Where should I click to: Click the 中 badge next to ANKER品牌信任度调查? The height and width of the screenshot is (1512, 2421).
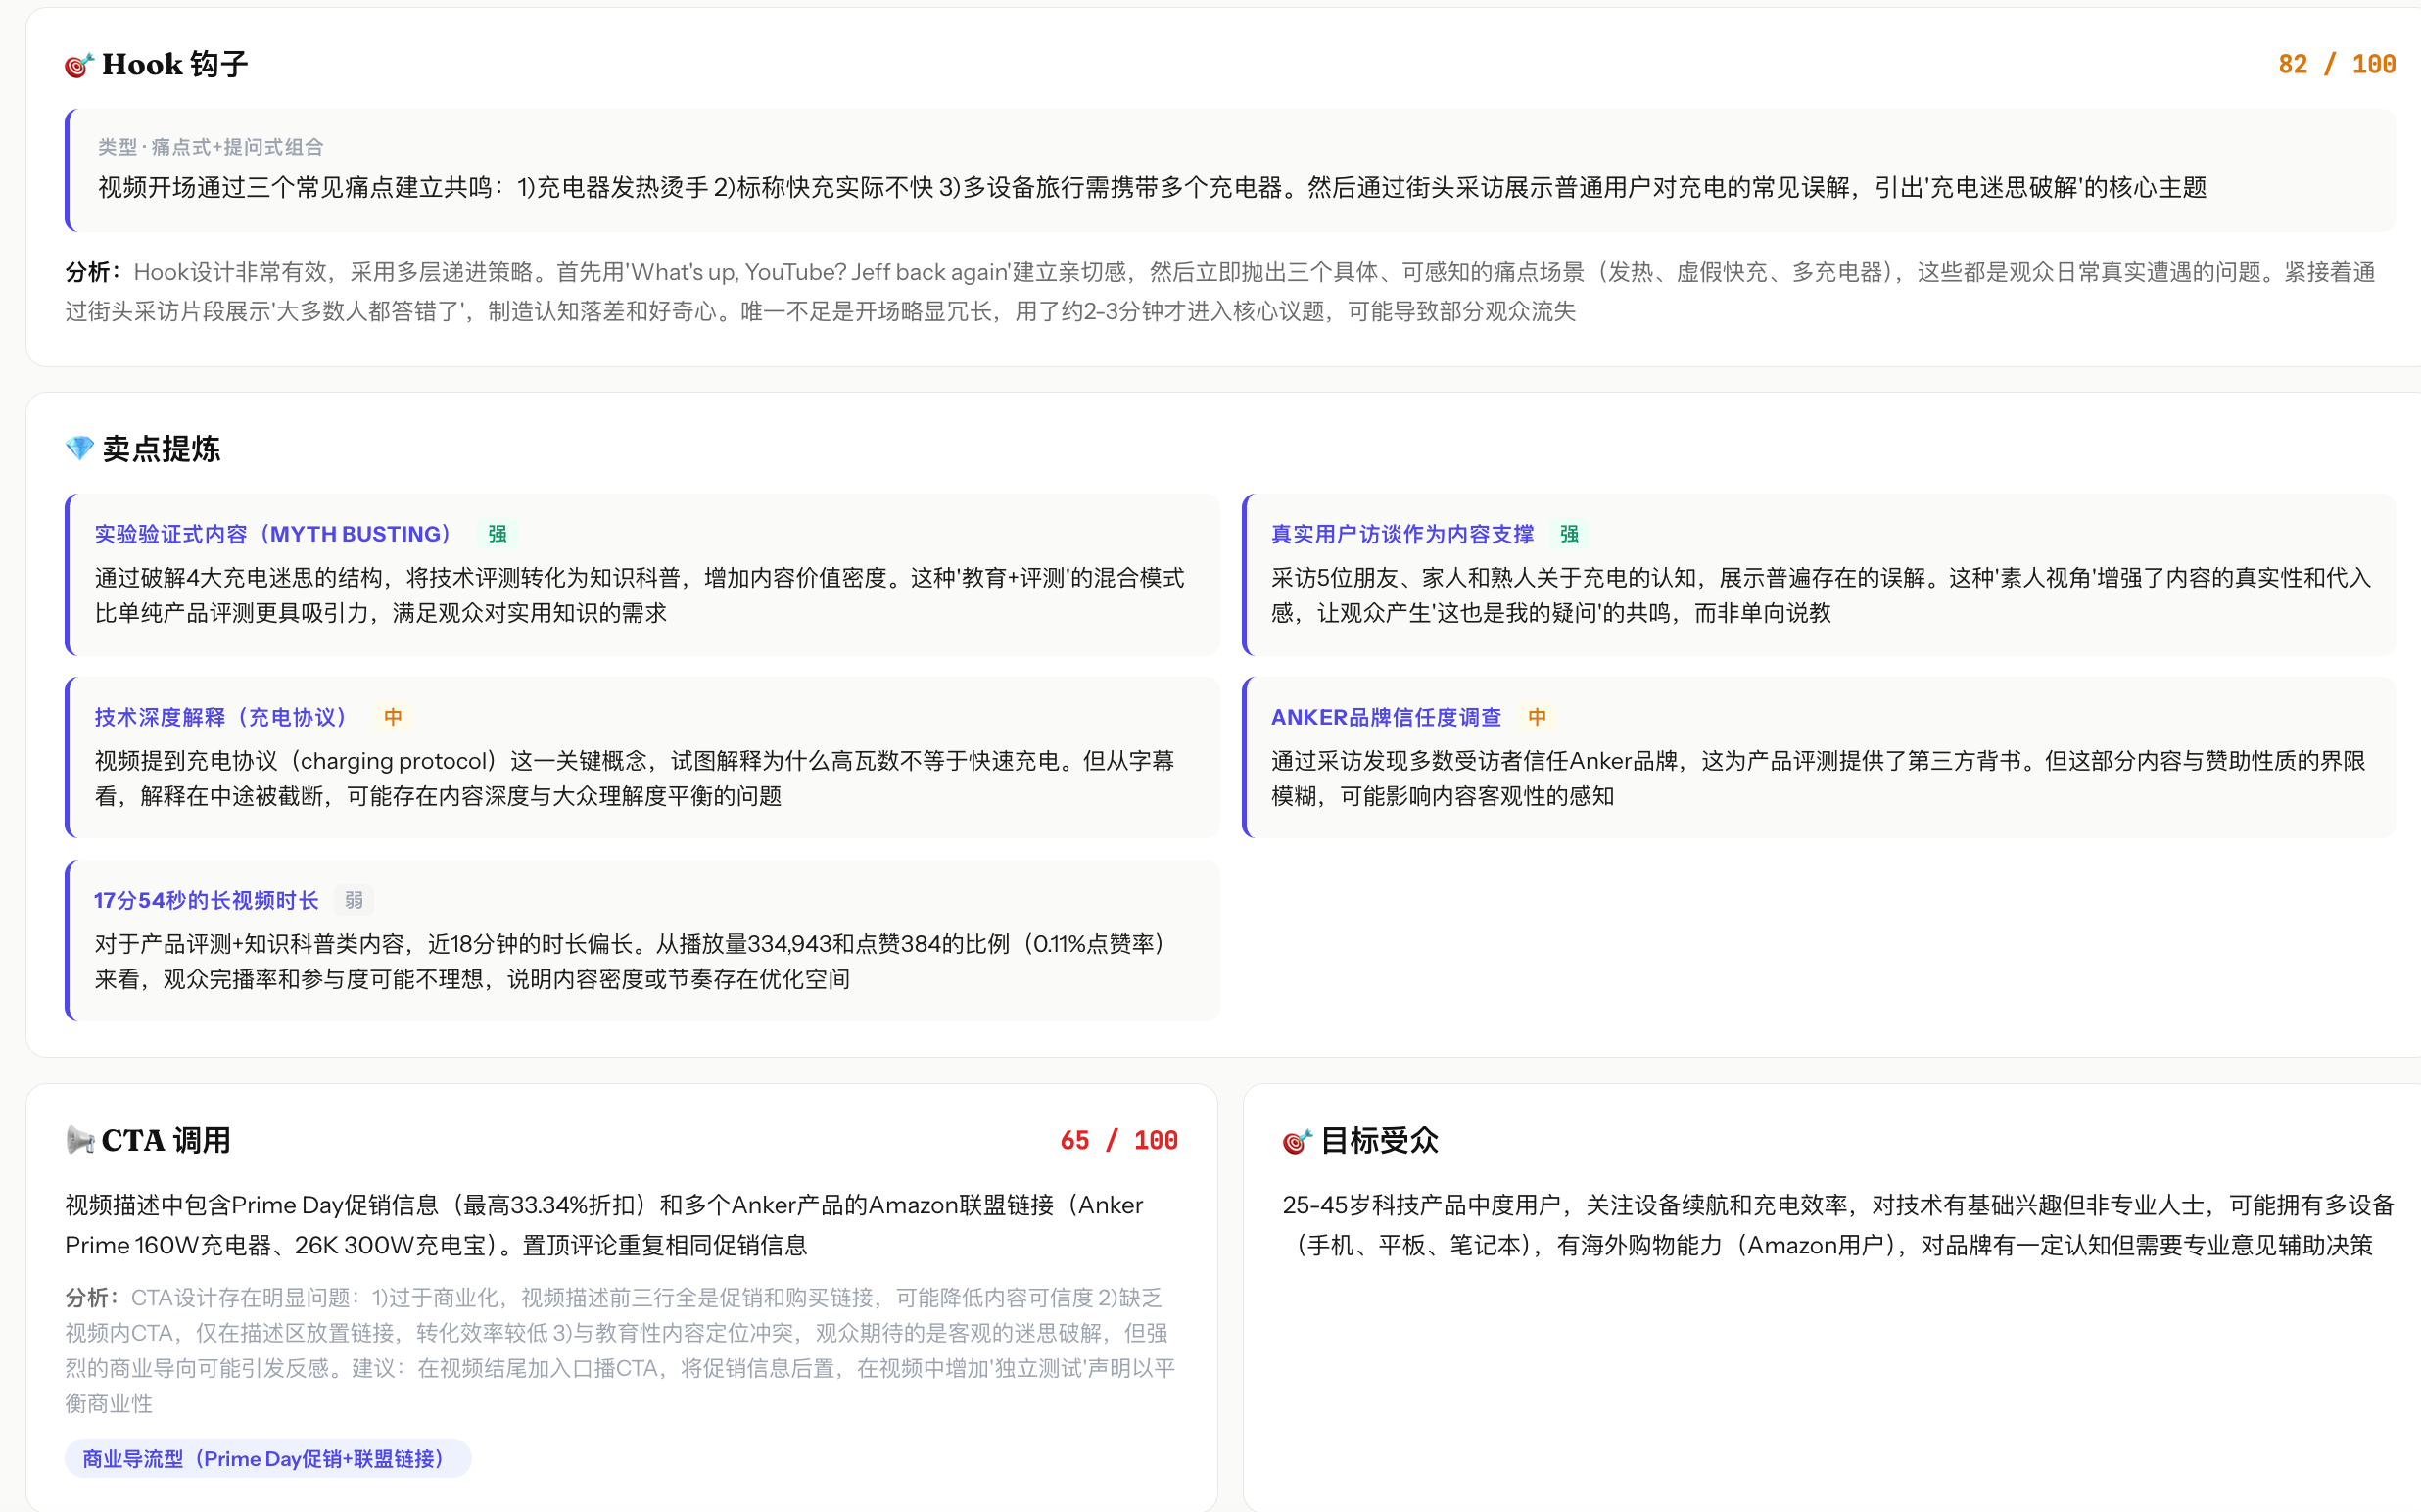(x=1537, y=717)
